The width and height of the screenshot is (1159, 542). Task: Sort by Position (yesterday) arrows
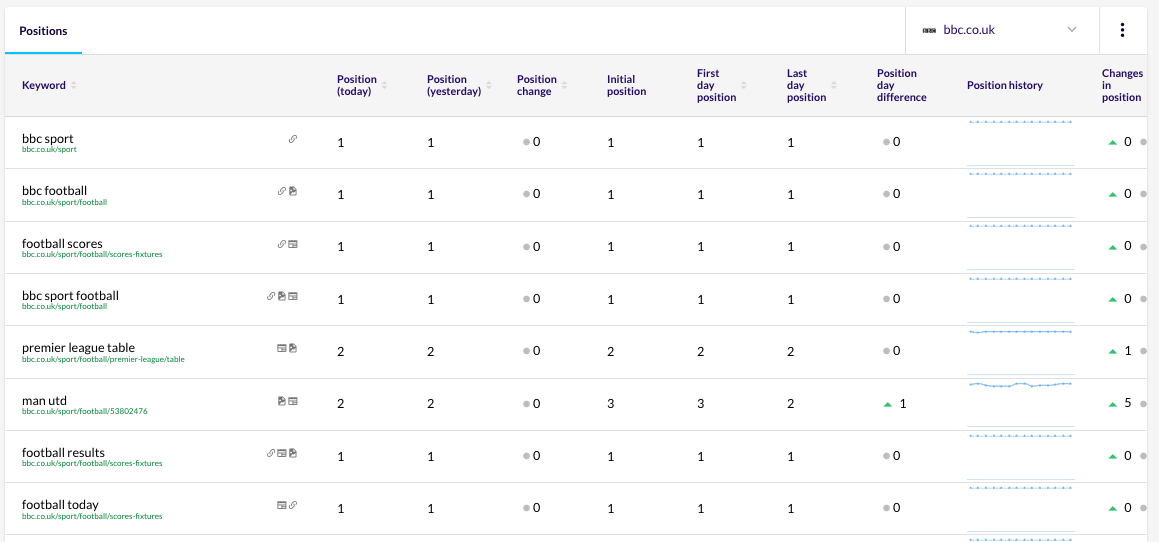[489, 85]
